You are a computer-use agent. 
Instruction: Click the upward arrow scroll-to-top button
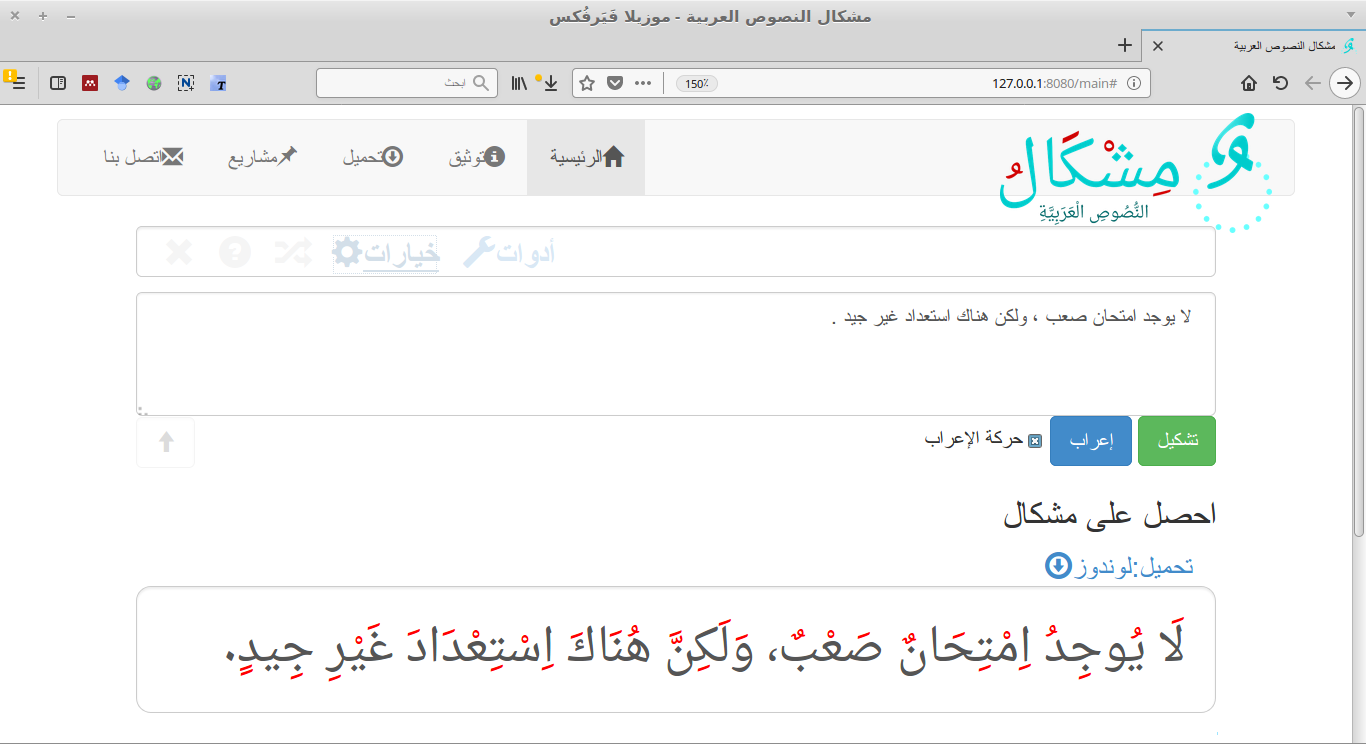(x=166, y=443)
